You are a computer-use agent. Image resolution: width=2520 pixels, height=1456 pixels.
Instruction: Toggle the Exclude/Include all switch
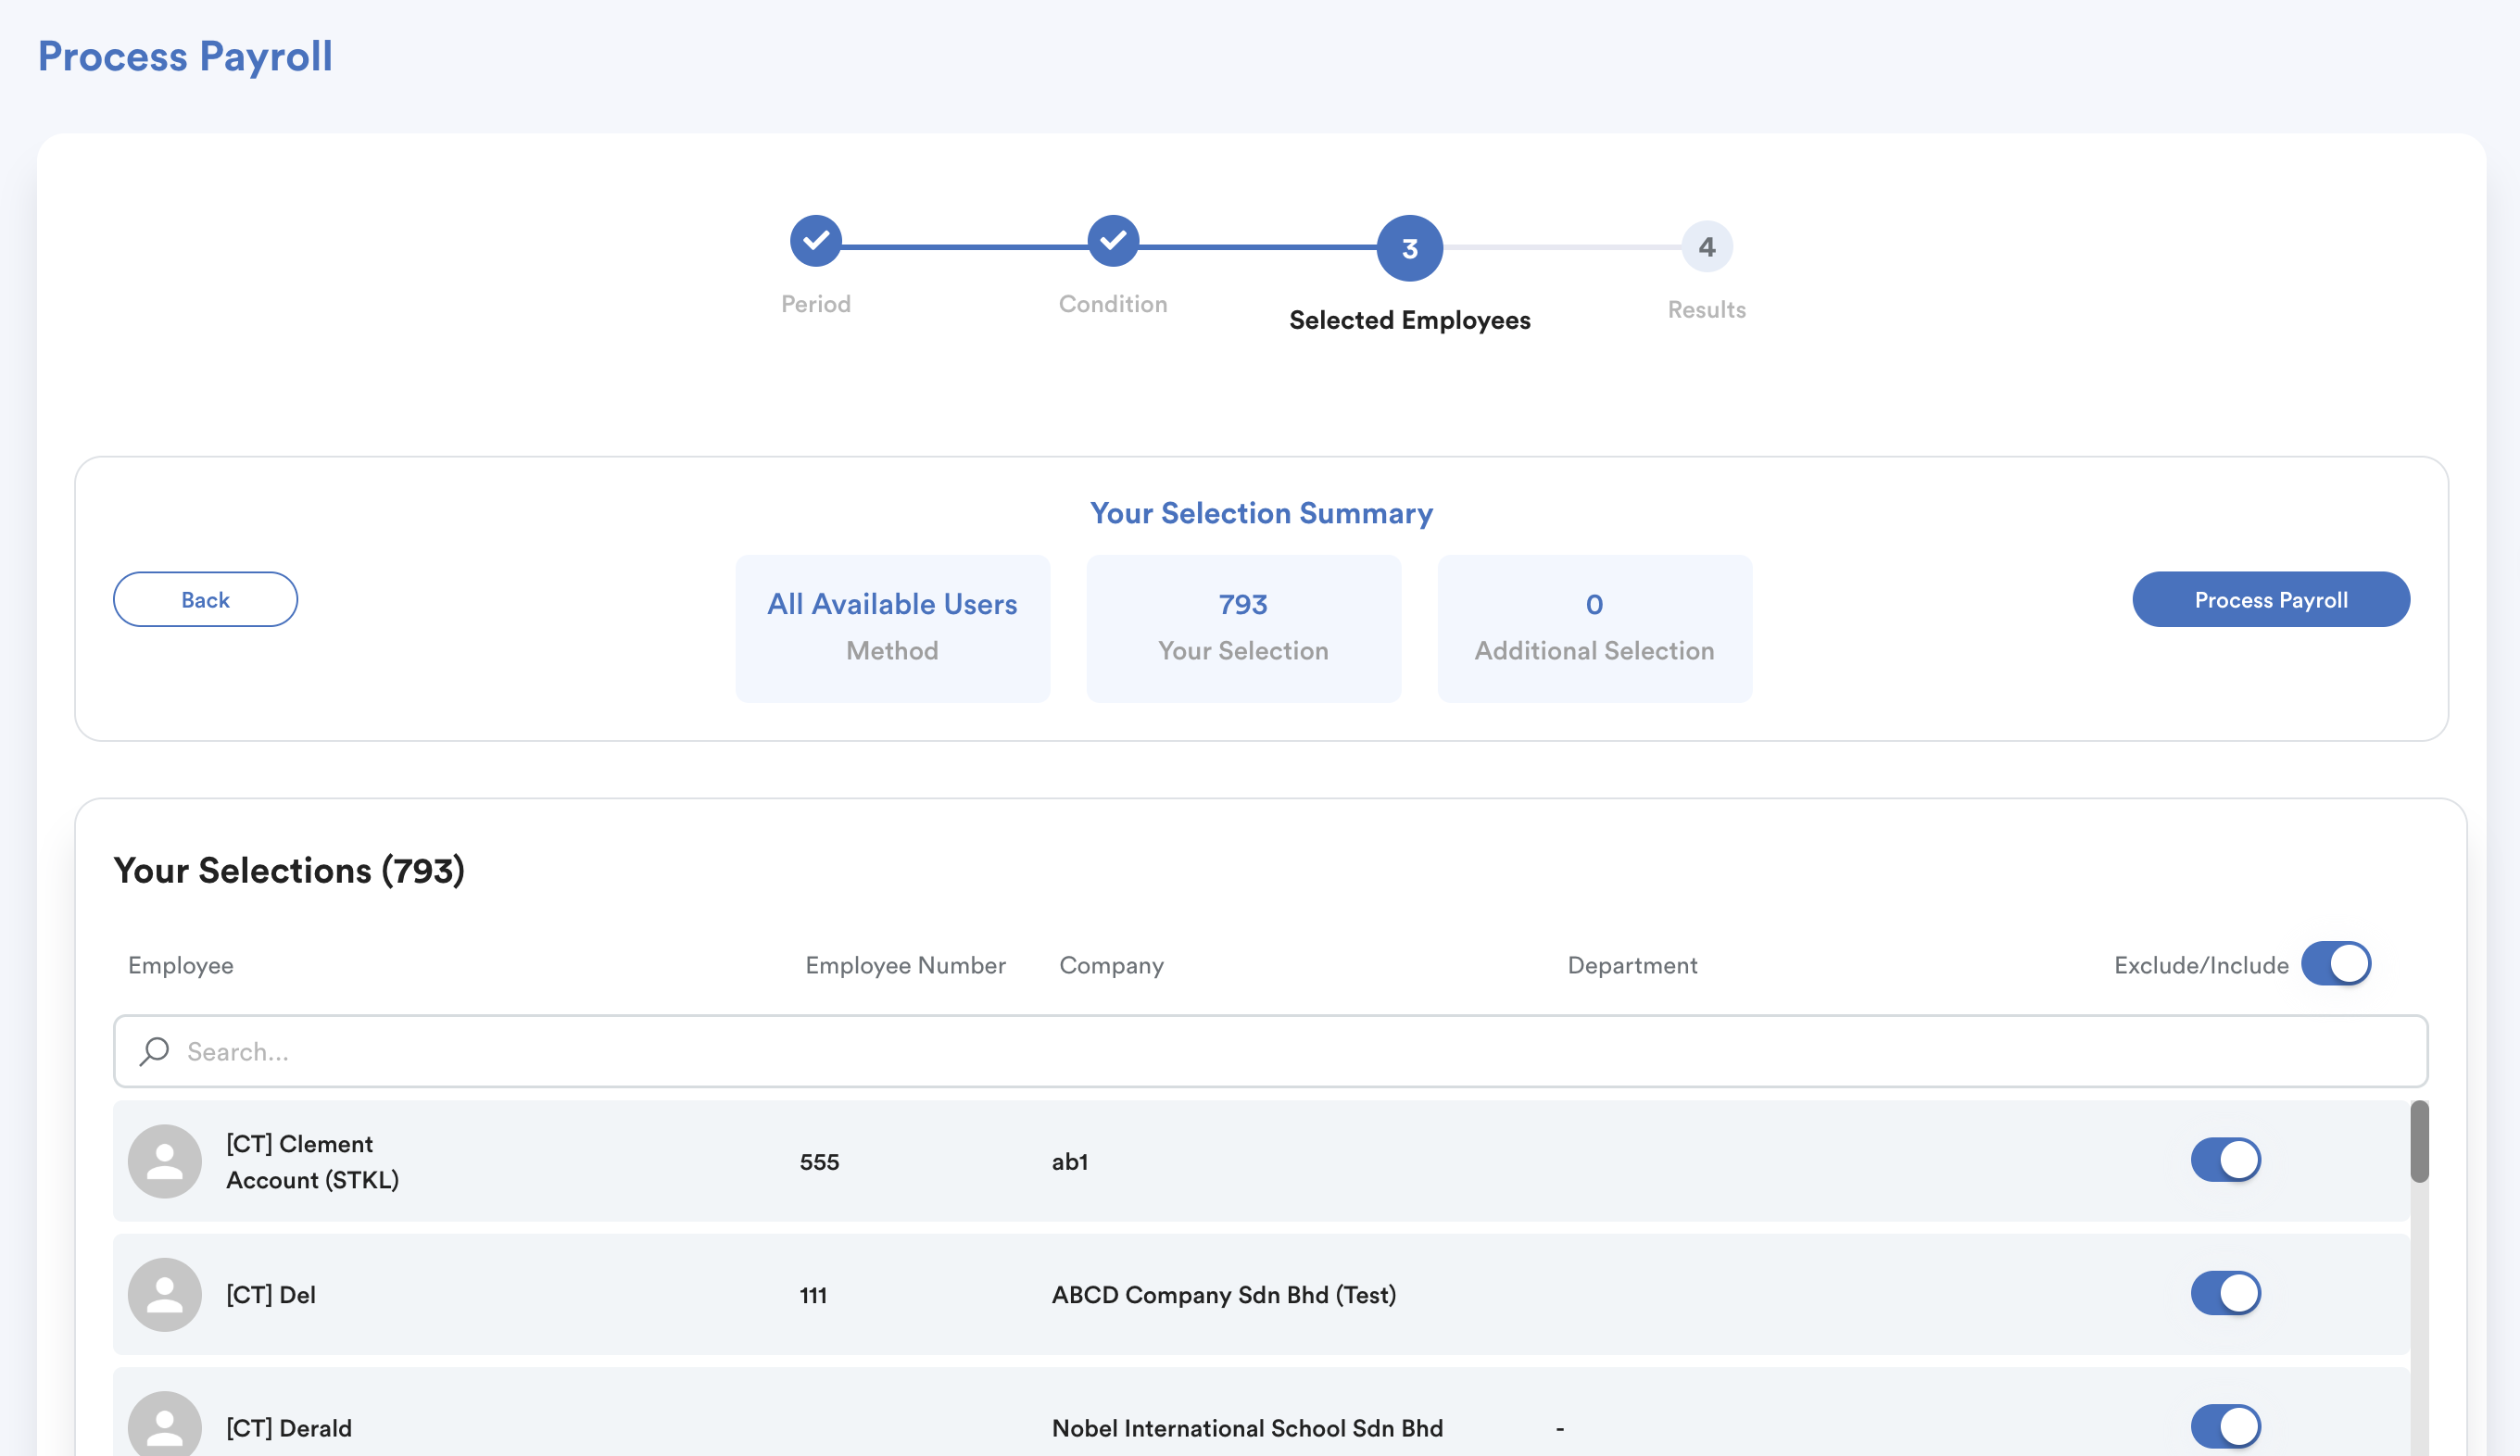click(2335, 964)
